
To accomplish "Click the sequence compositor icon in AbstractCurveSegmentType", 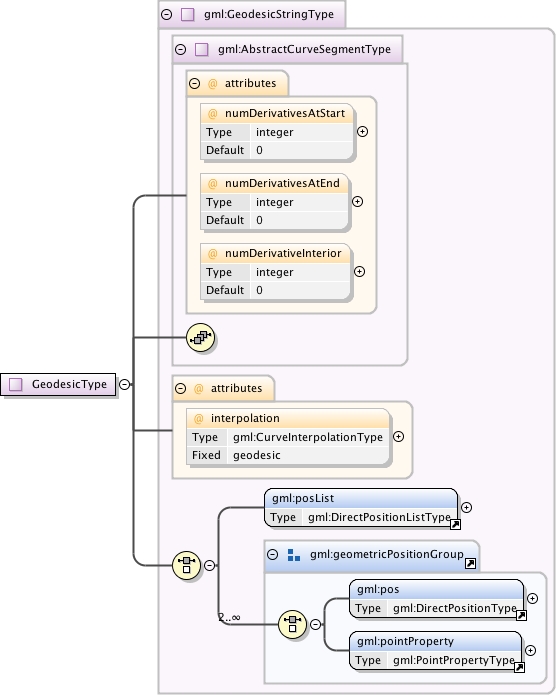I will pos(200,338).
